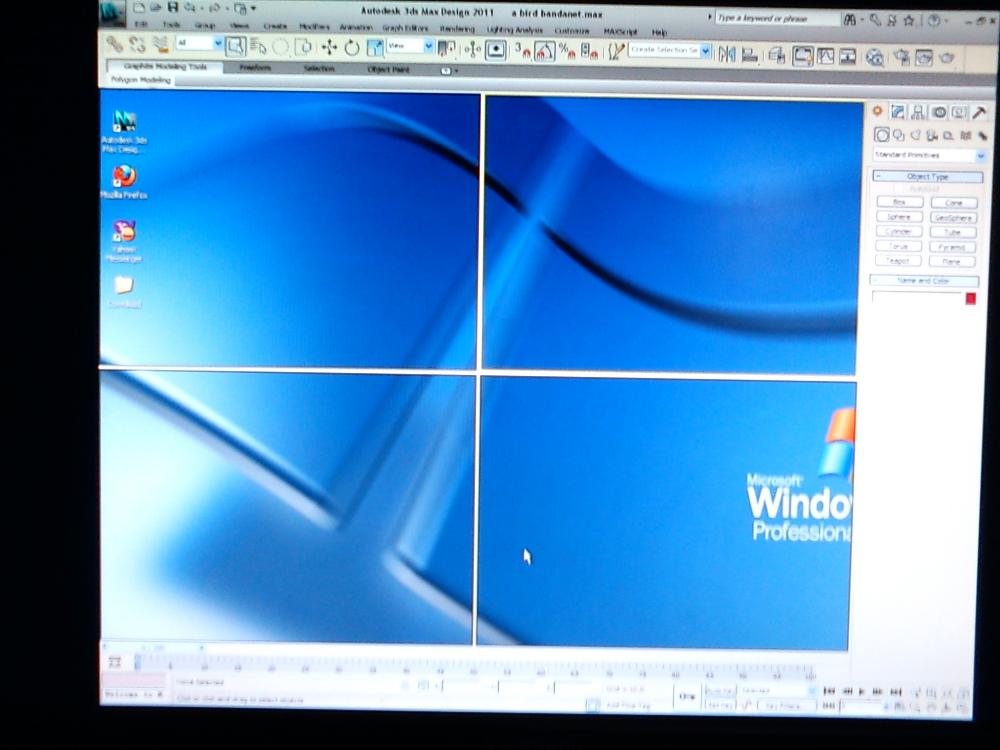The height and width of the screenshot is (750, 1000).
Task: Open the Modifiers menu
Action: (x=314, y=27)
